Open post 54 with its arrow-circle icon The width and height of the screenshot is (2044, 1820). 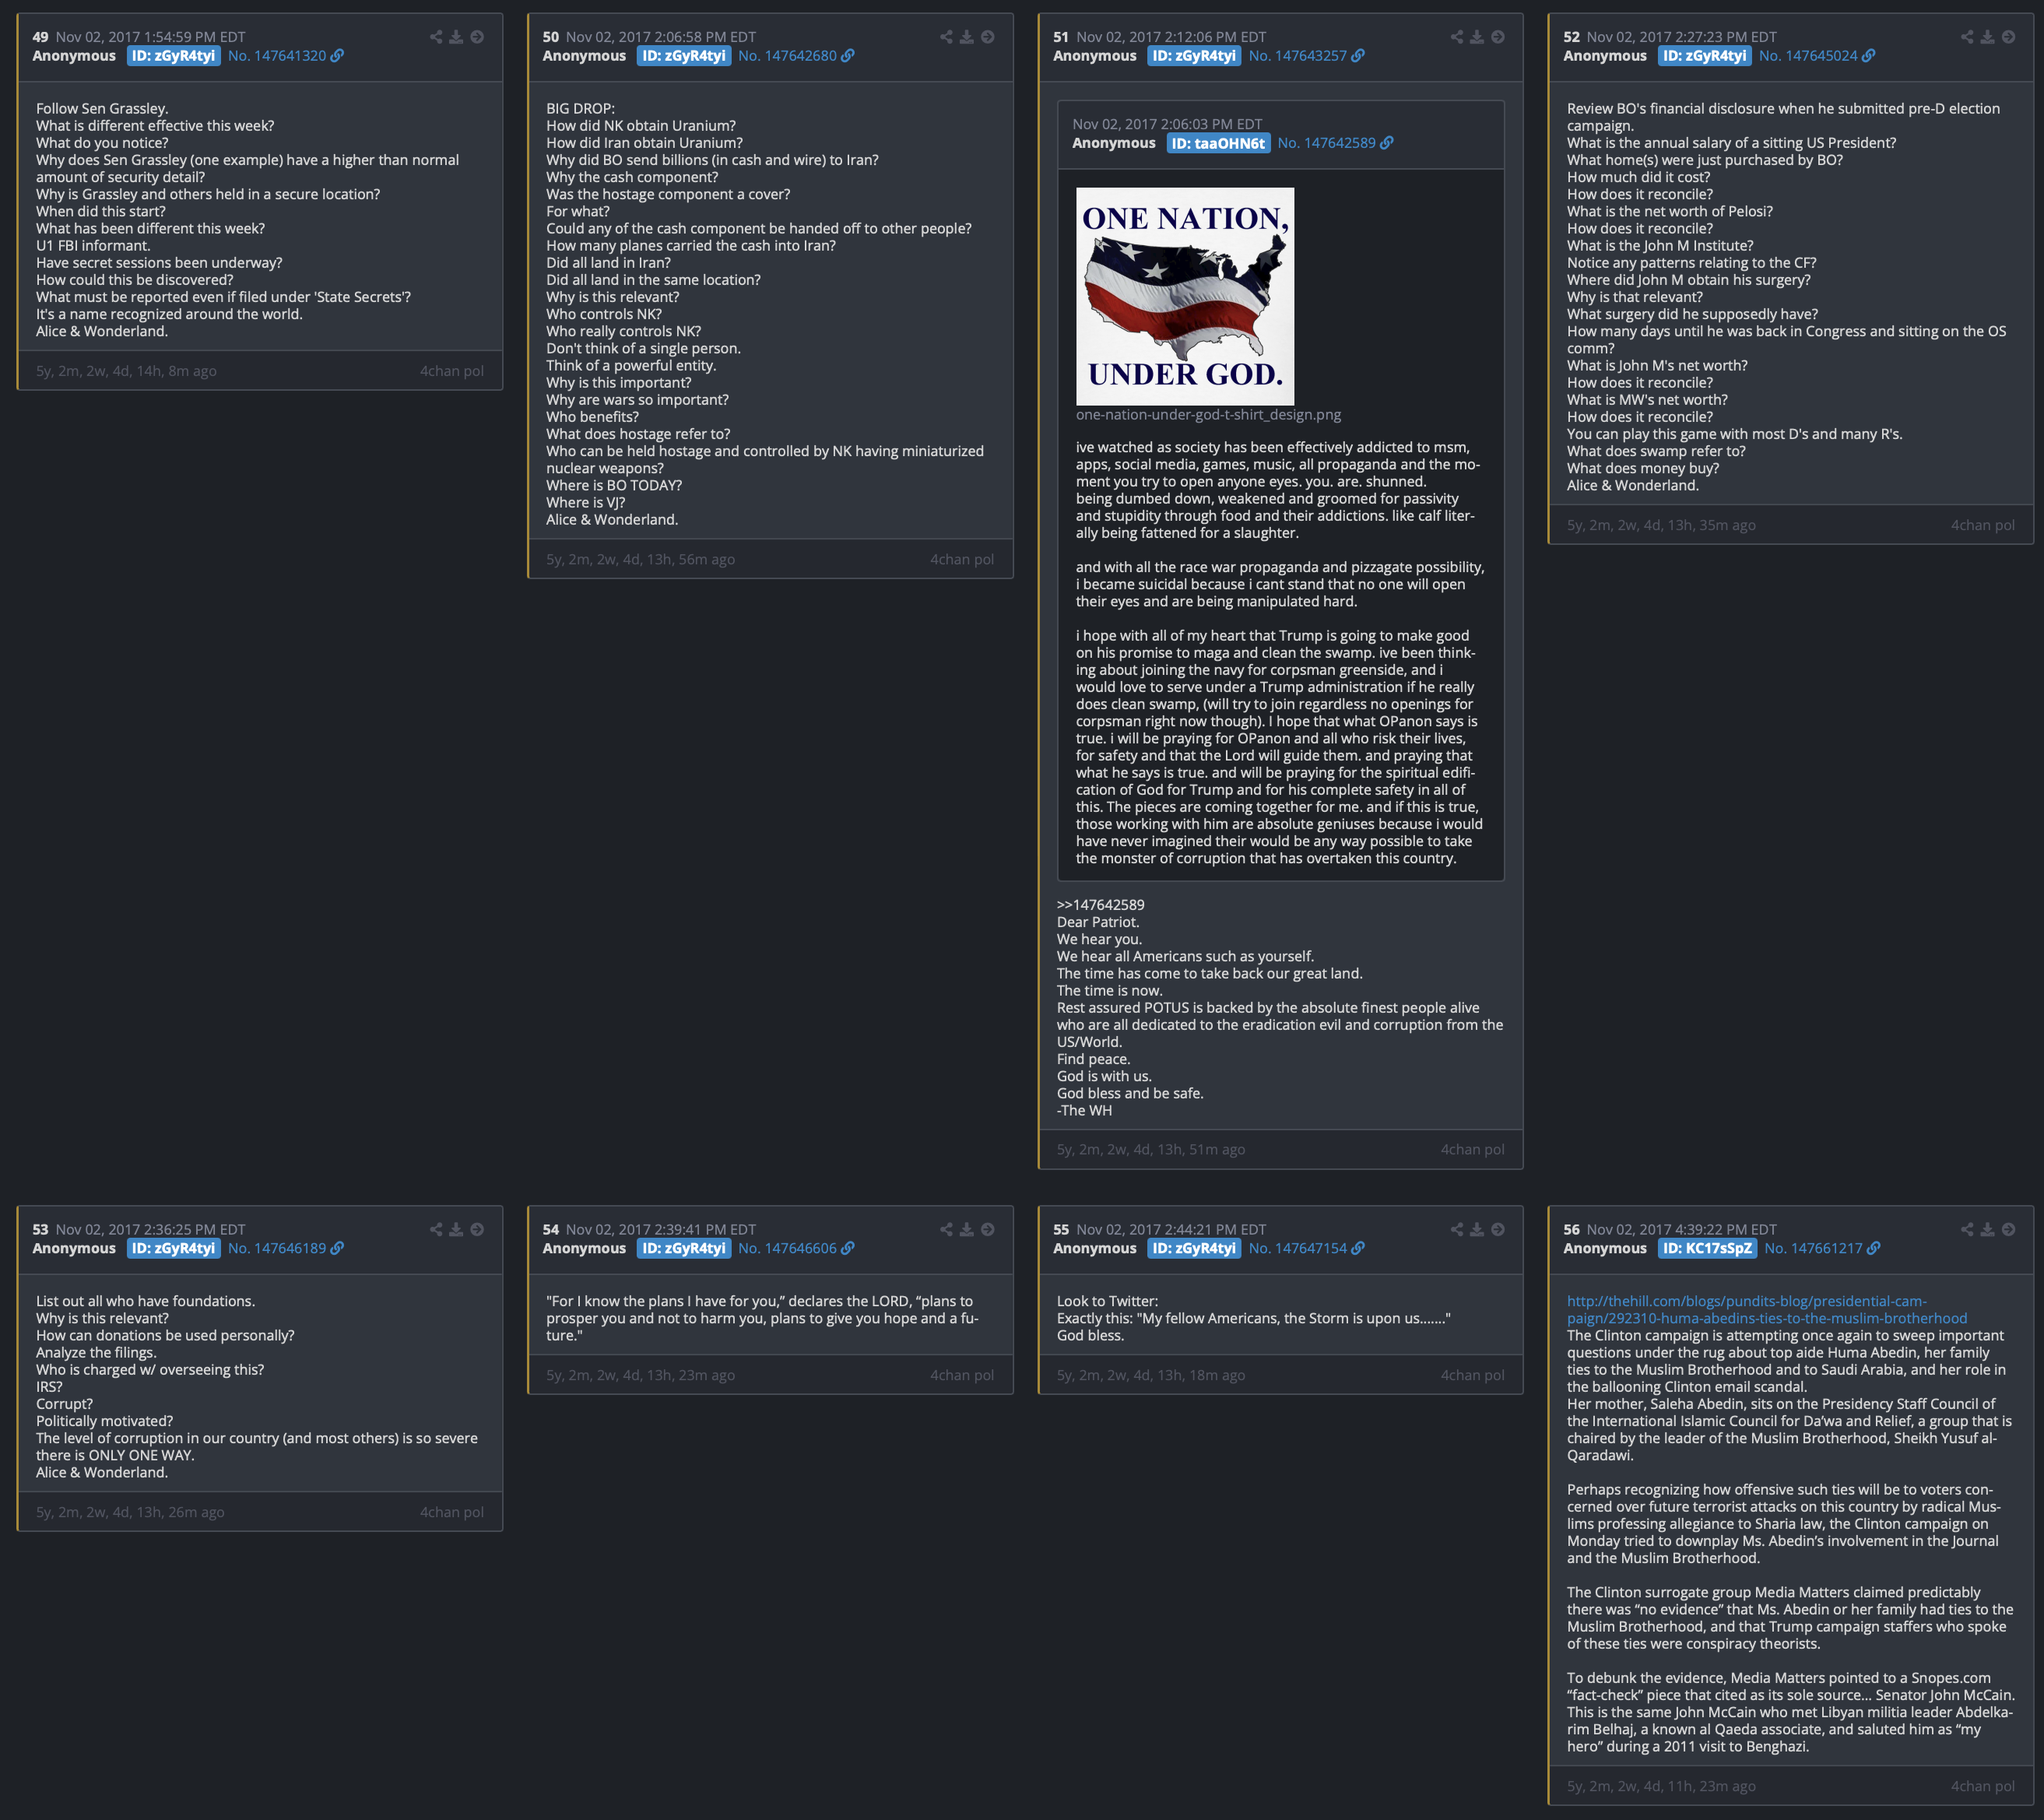988,1229
